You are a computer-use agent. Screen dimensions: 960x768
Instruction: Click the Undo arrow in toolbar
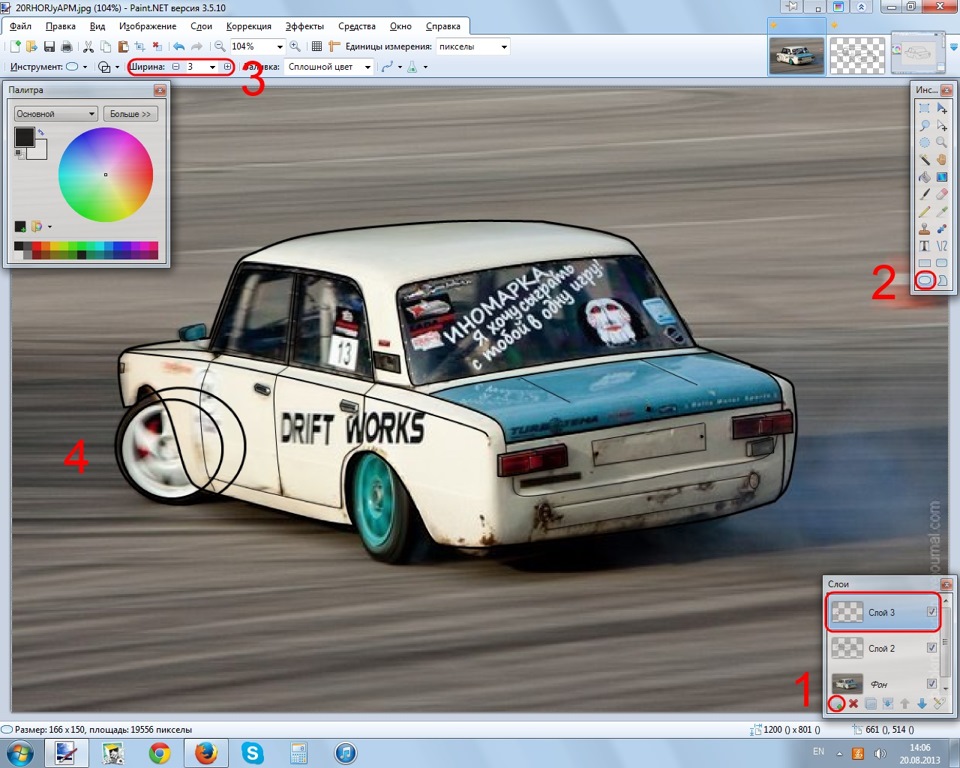tap(179, 47)
